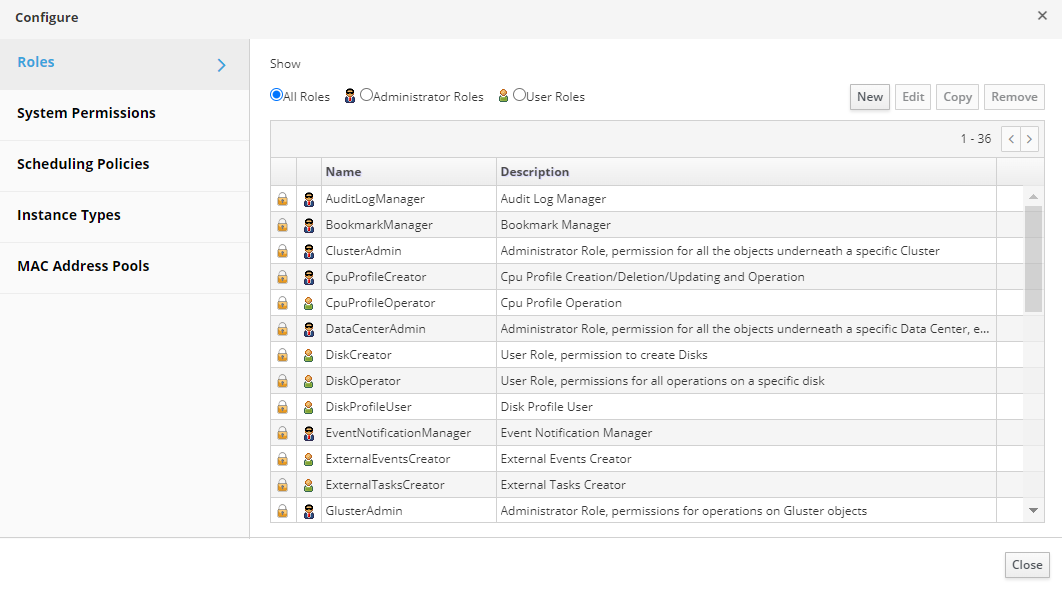Click the admin role icon beside ClusterAdmin
Image resolution: width=1062 pixels, height=592 pixels.
(309, 251)
